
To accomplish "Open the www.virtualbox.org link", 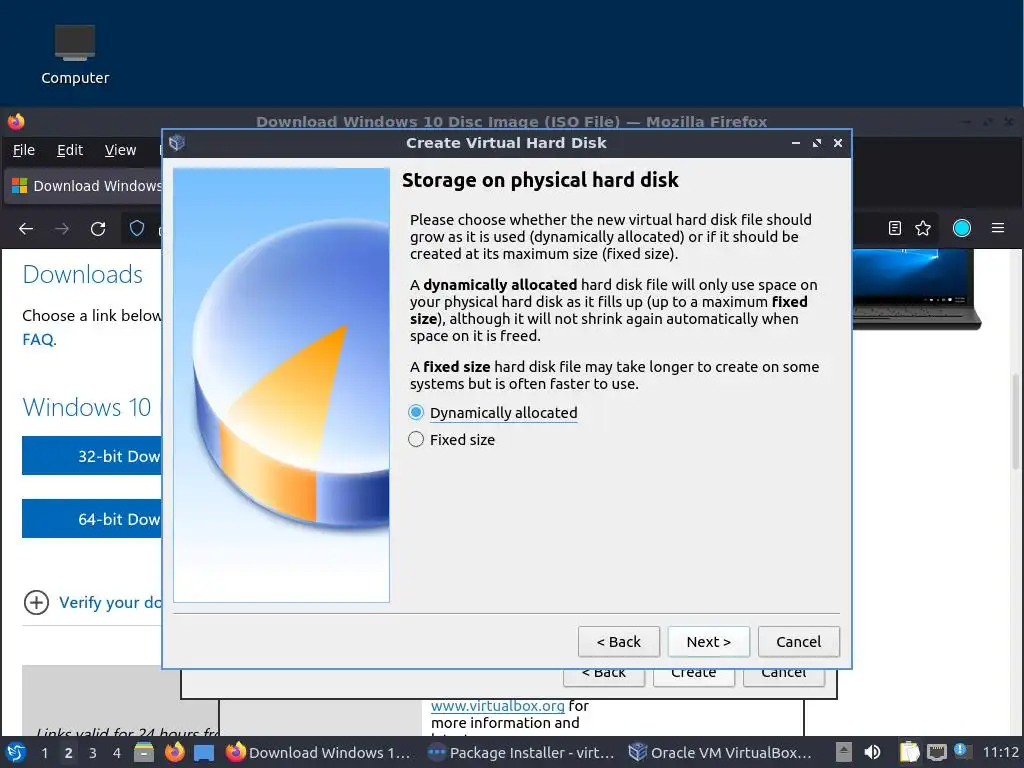I will (498, 706).
